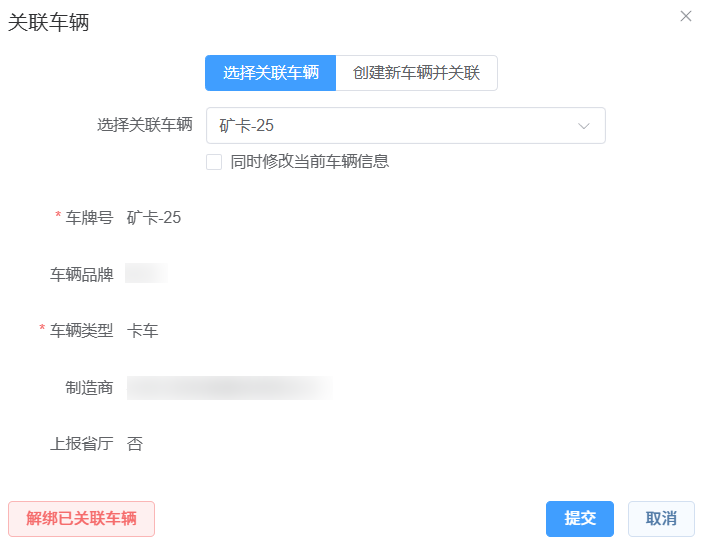Viewport: 705px width, 545px height.
Task: Cancel using the 取消 button
Action: [661, 519]
